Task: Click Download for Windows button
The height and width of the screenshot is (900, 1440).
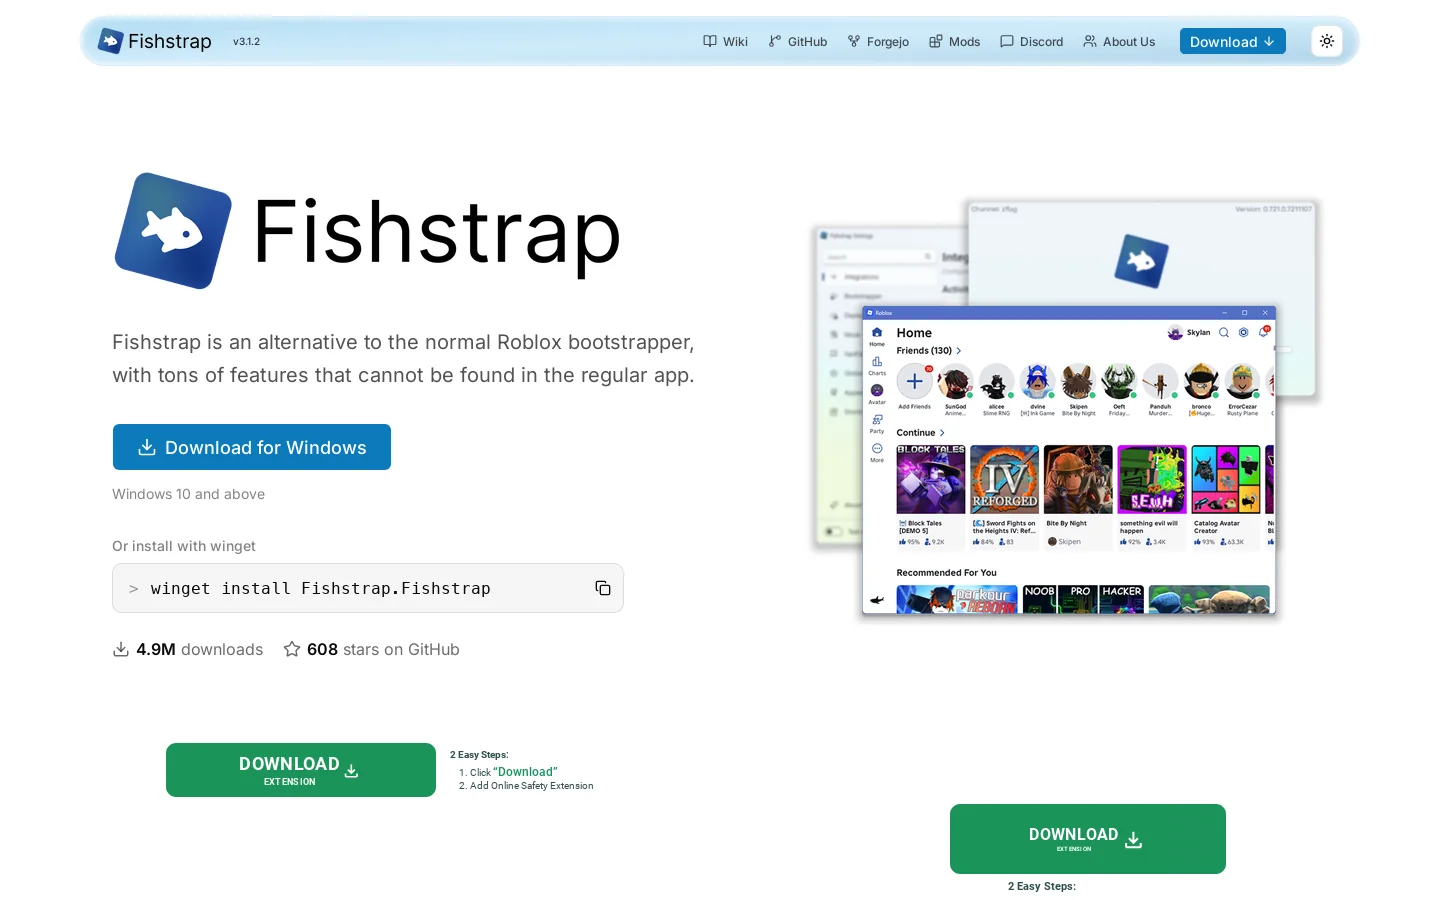Action: pyautogui.click(x=252, y=447)
